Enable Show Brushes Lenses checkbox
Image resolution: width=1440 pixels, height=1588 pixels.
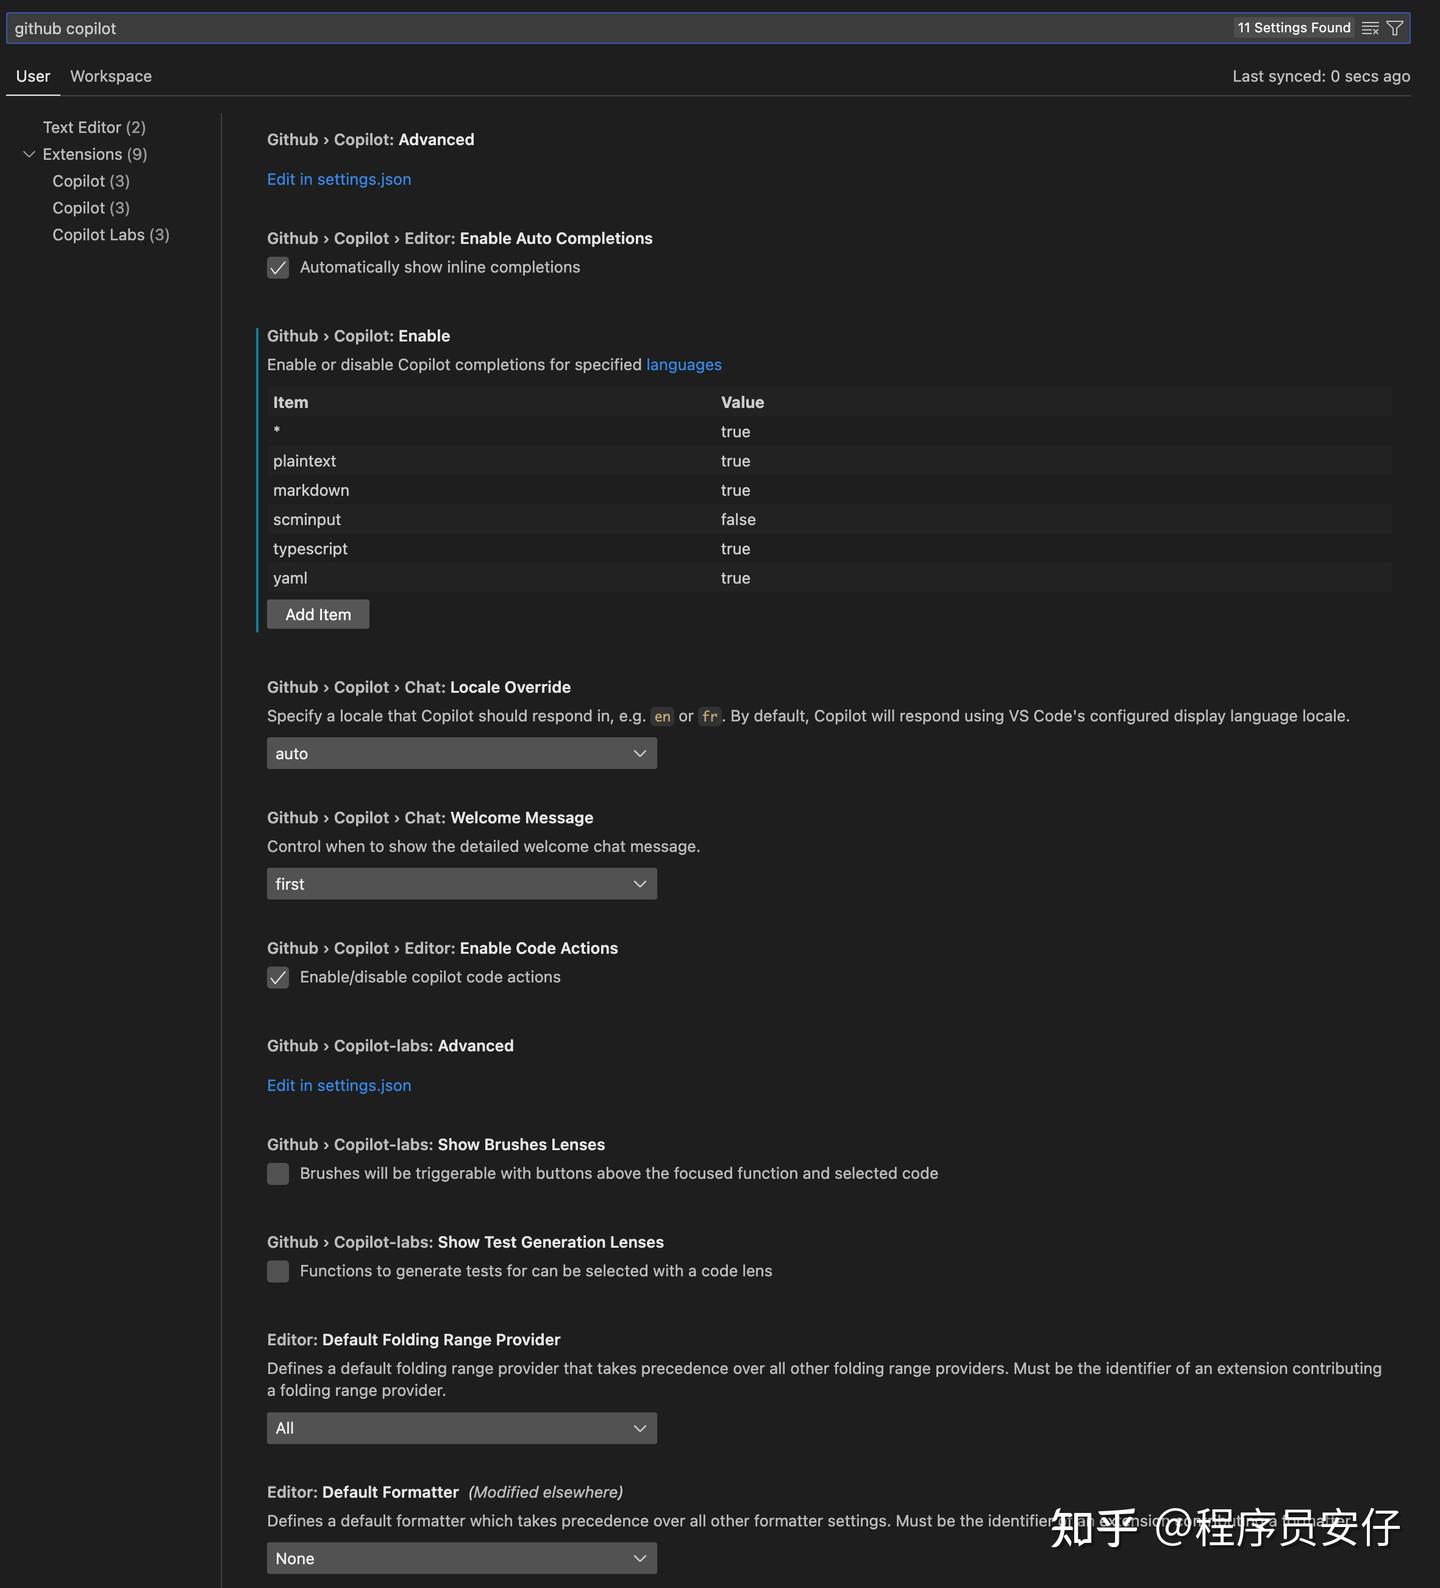(278, 1173)
